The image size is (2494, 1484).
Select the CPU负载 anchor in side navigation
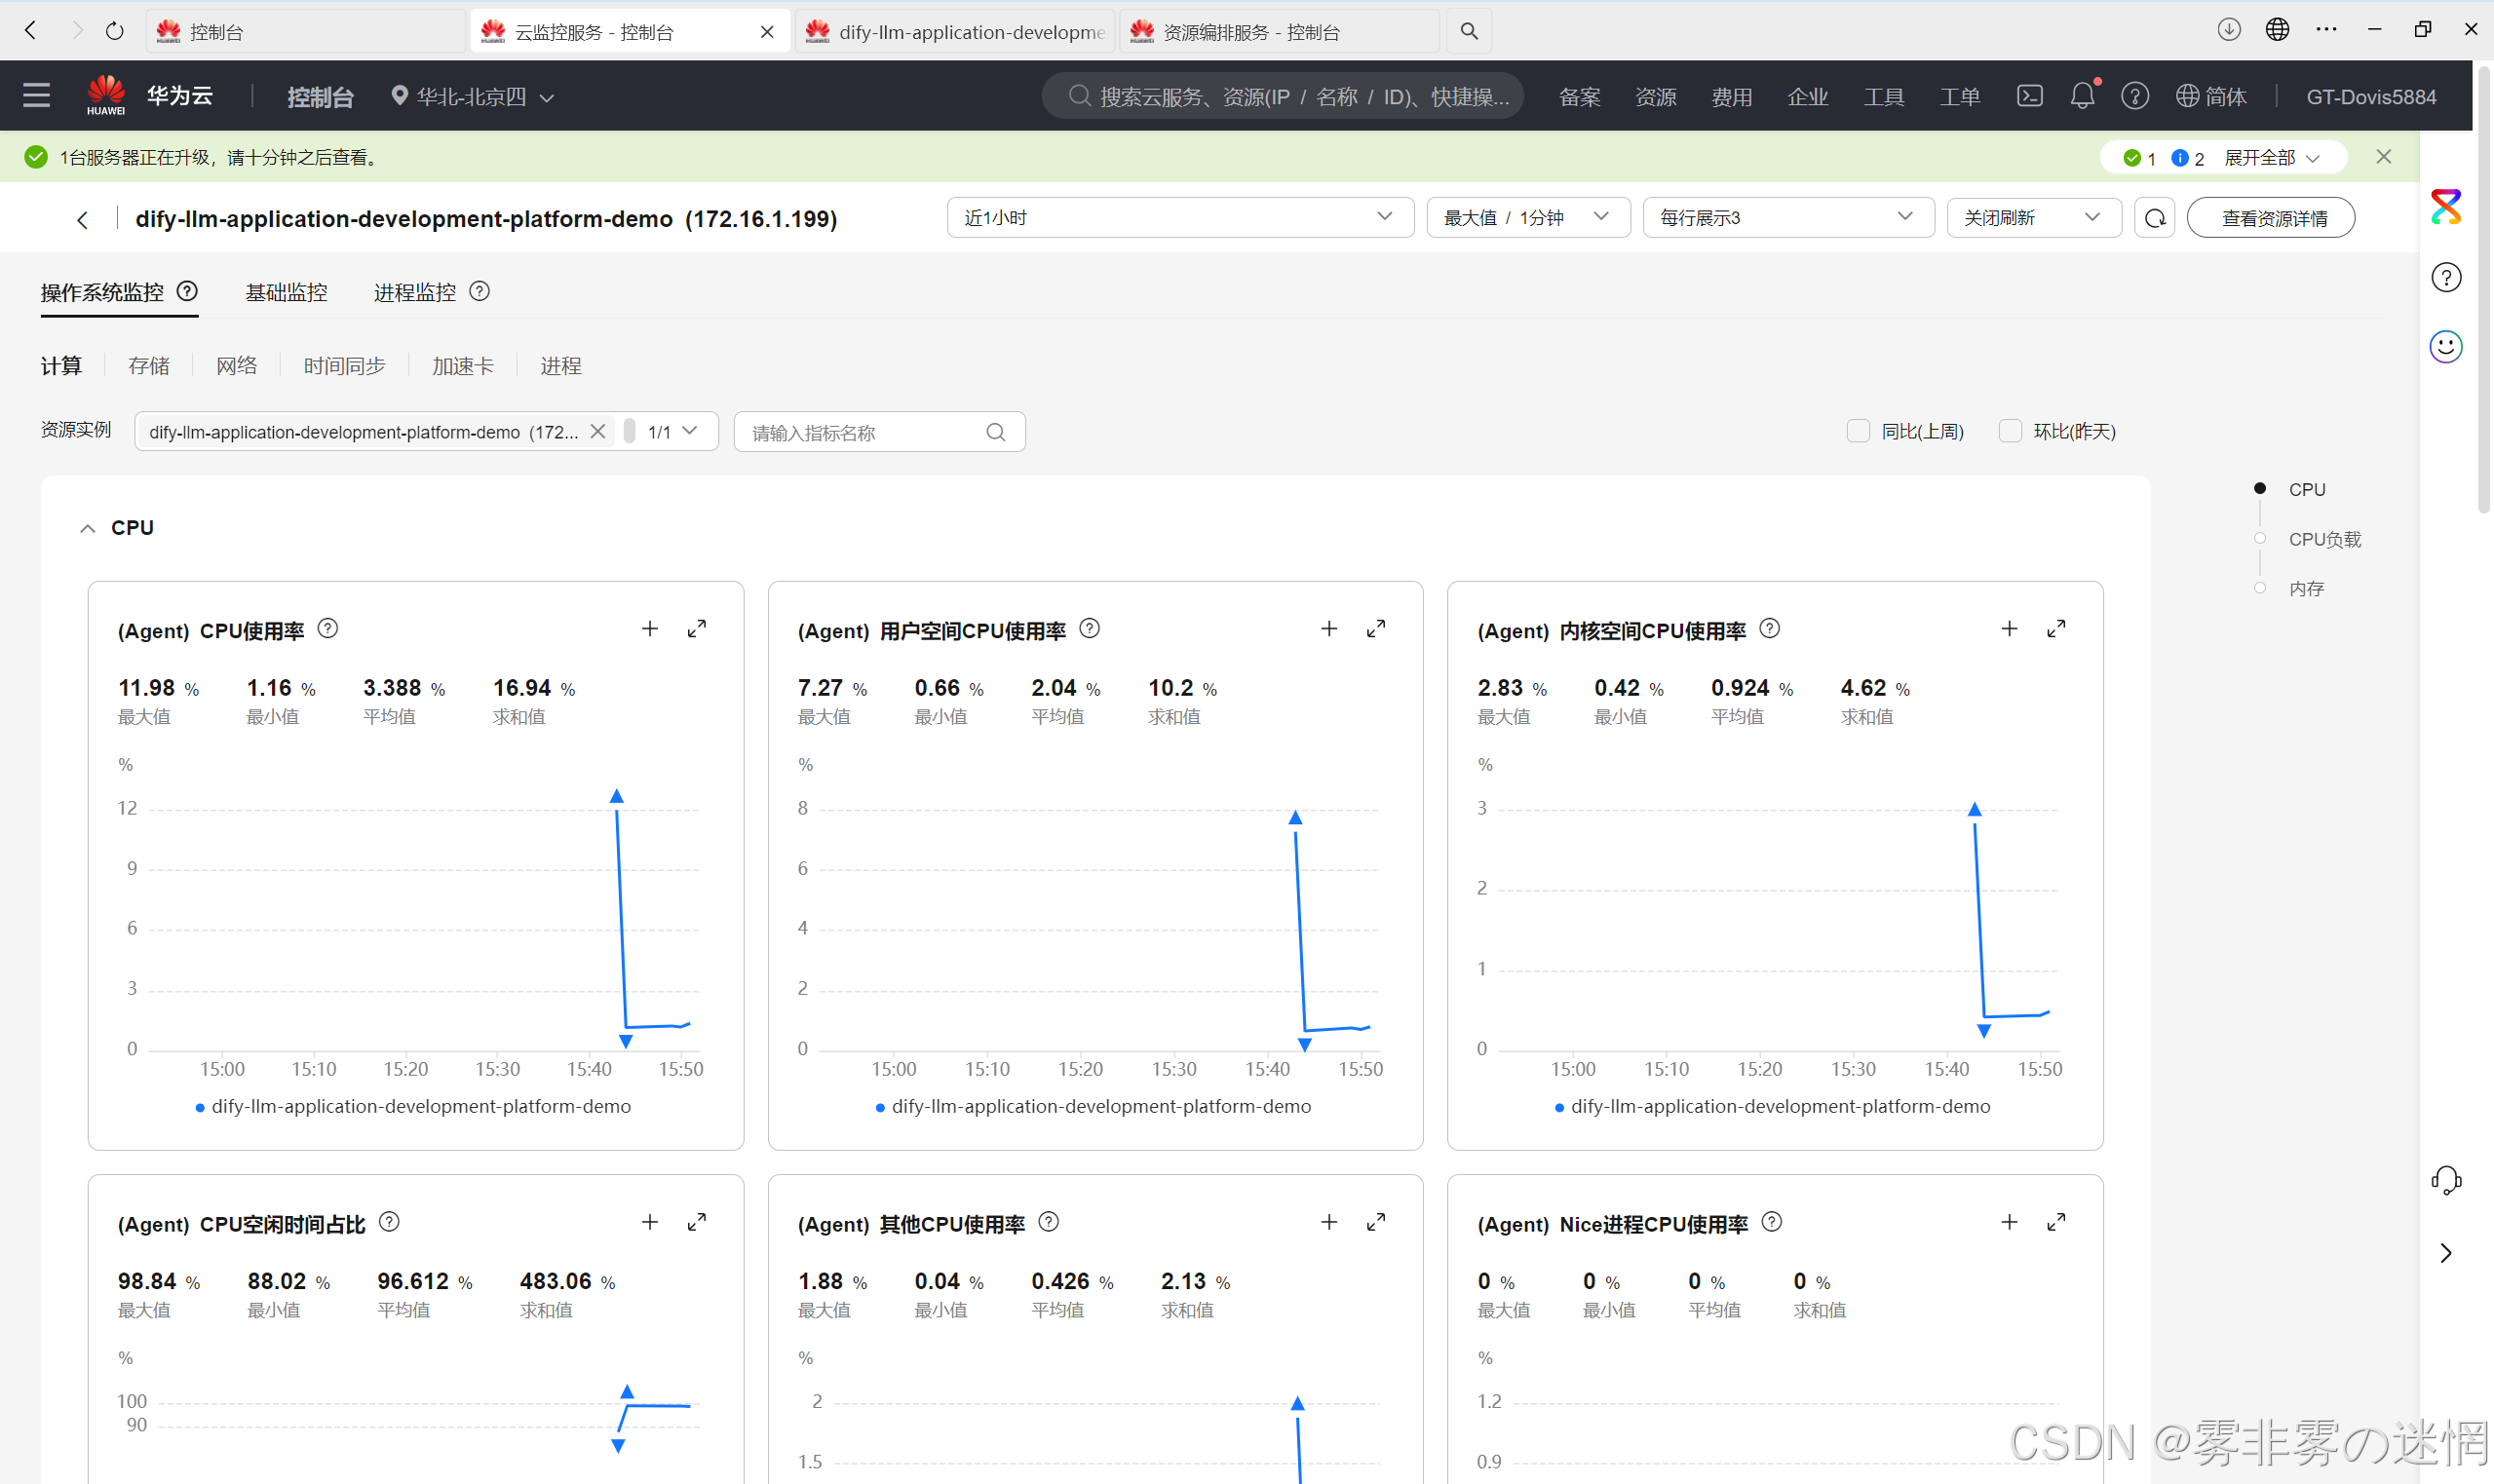click(x=2324, y=539)
